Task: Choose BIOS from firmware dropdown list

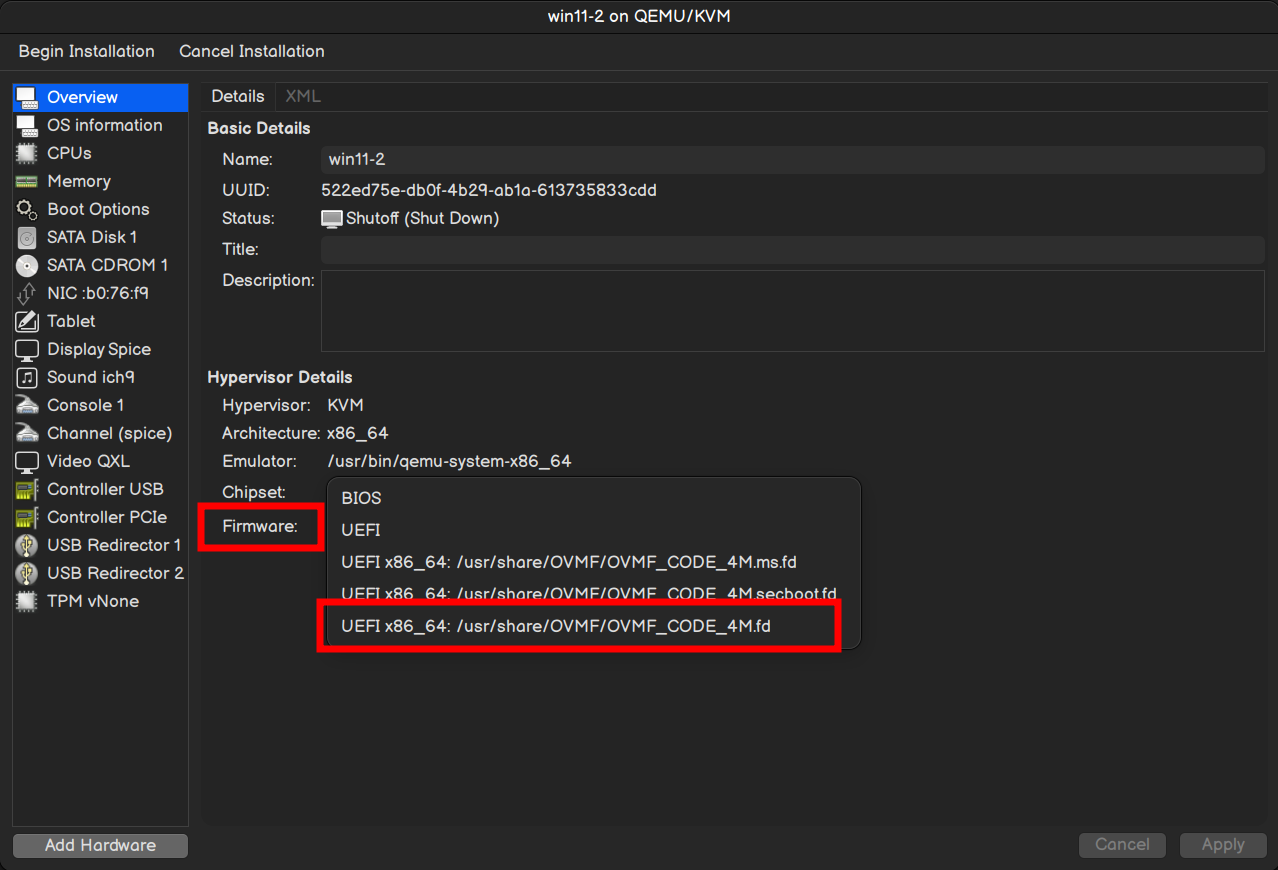Action: [594, 498]
